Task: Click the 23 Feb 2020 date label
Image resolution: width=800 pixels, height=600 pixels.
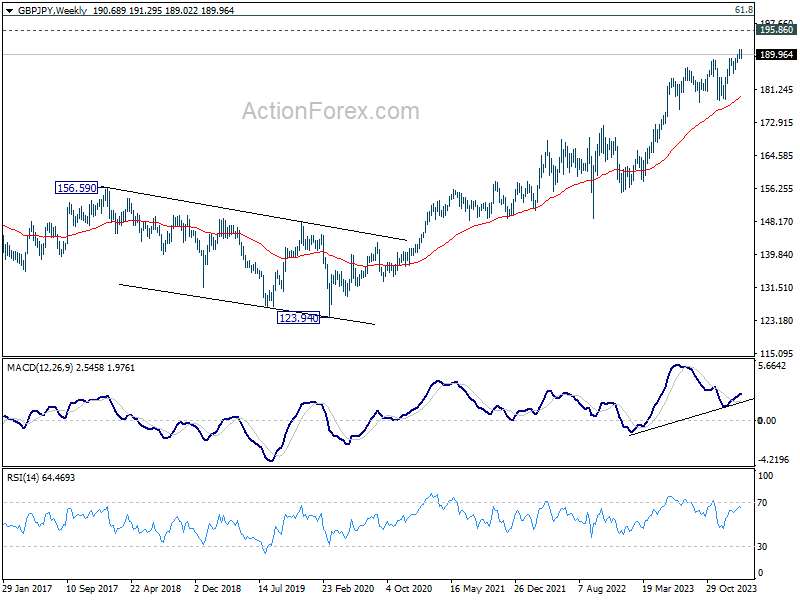Action: 348,589
